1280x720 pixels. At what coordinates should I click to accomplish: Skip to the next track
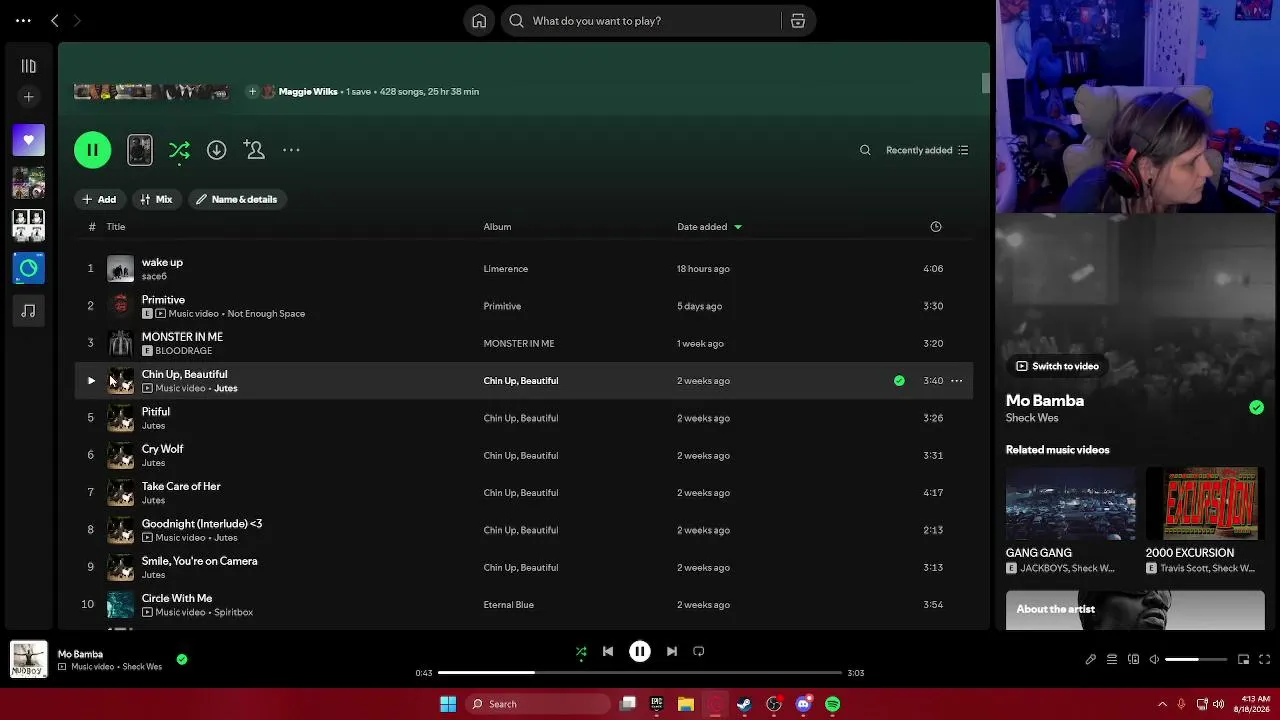pos(672,652)
